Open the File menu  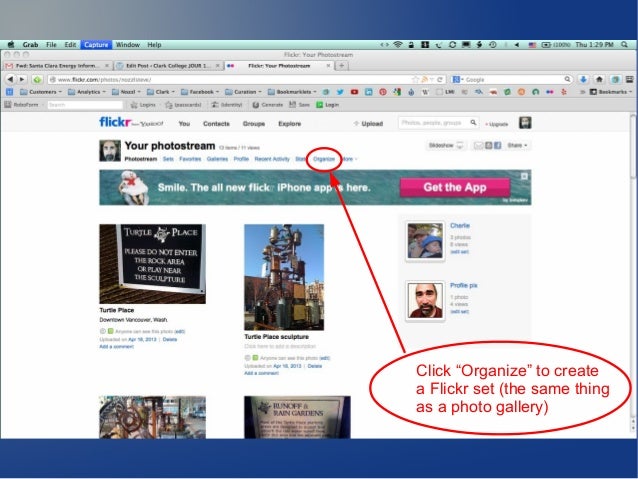[51, 45]
